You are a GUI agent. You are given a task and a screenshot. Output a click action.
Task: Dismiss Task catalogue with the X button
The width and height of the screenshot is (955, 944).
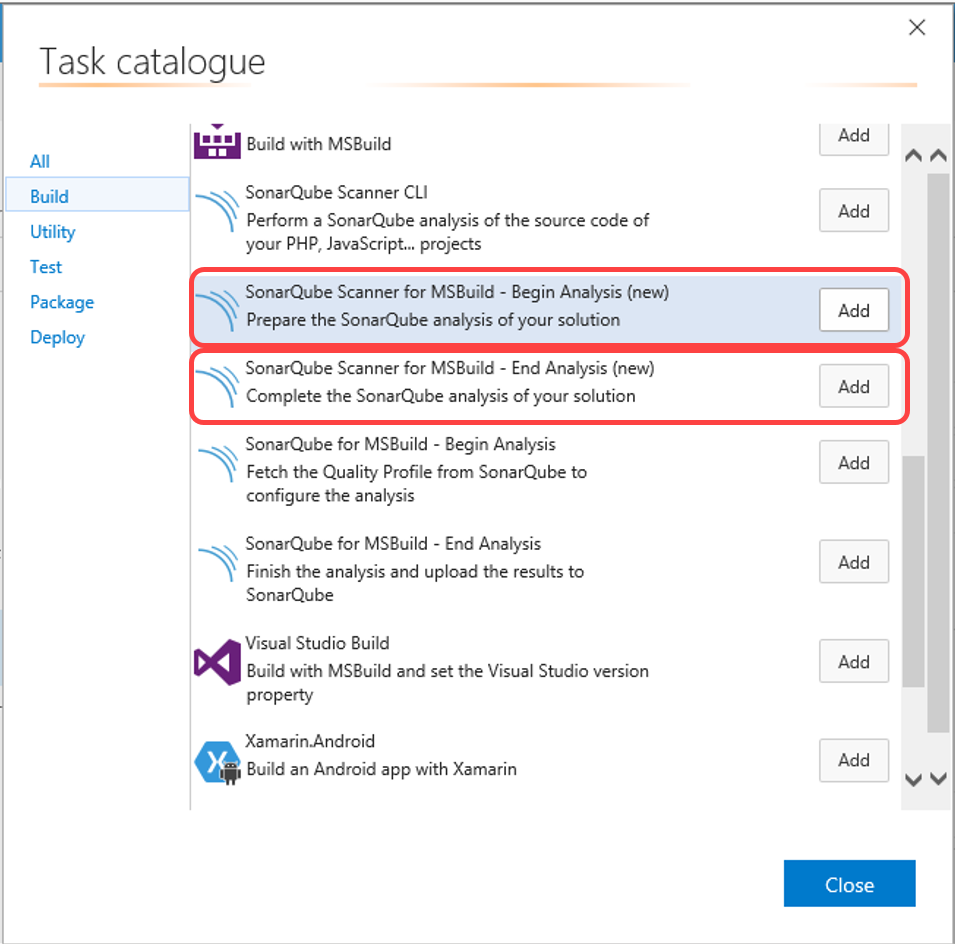click(917, 27)
